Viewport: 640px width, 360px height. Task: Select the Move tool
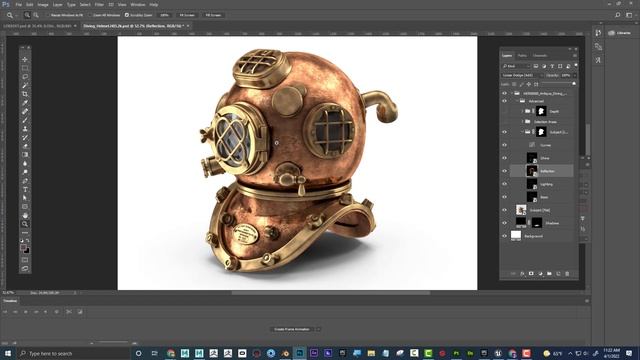(x=25, y=60)
